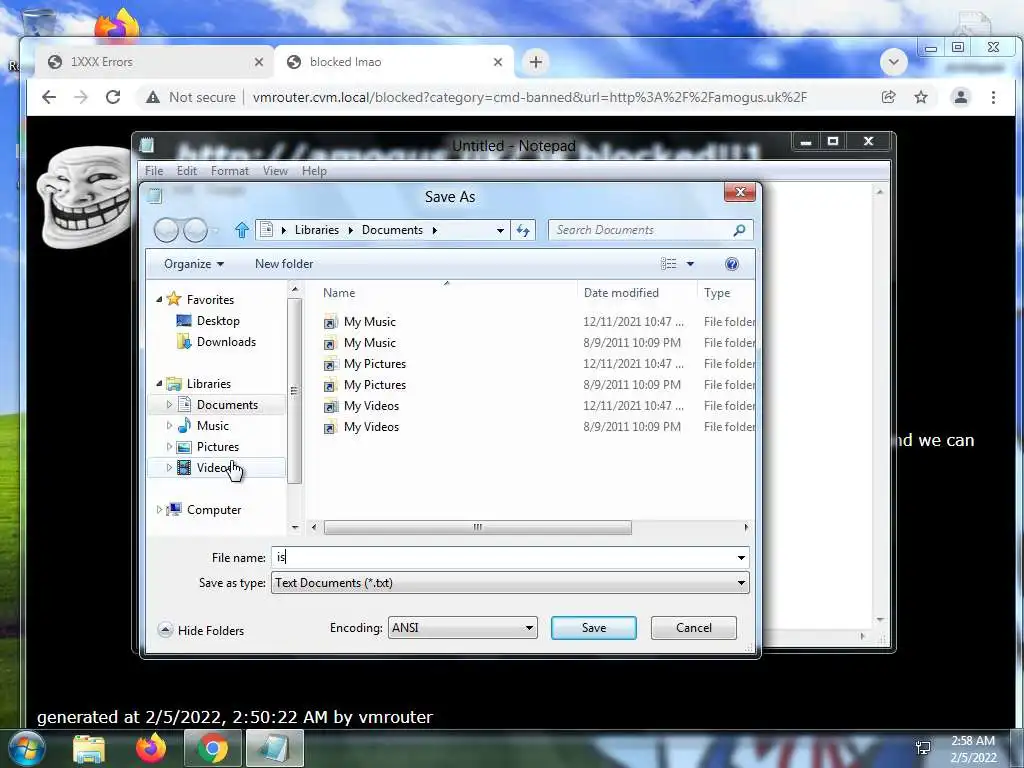Open Notepad Help menu

click(314, 170)
